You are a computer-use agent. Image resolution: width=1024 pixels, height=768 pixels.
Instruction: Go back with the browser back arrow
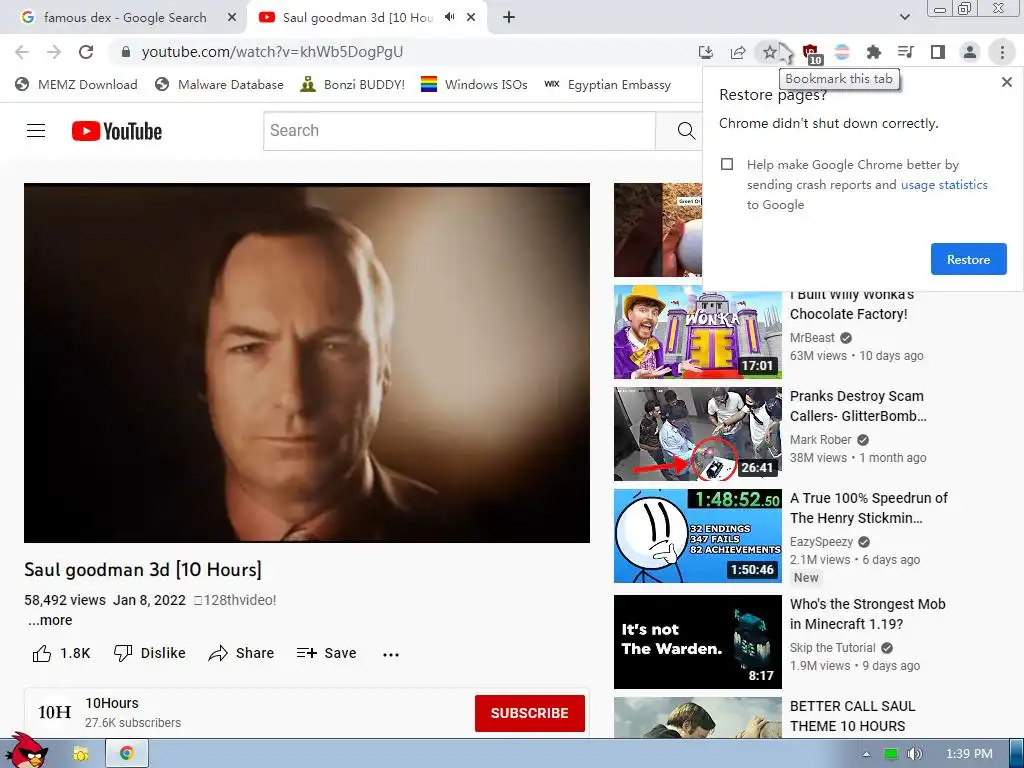pyautogui.click(x=22, y=52)
